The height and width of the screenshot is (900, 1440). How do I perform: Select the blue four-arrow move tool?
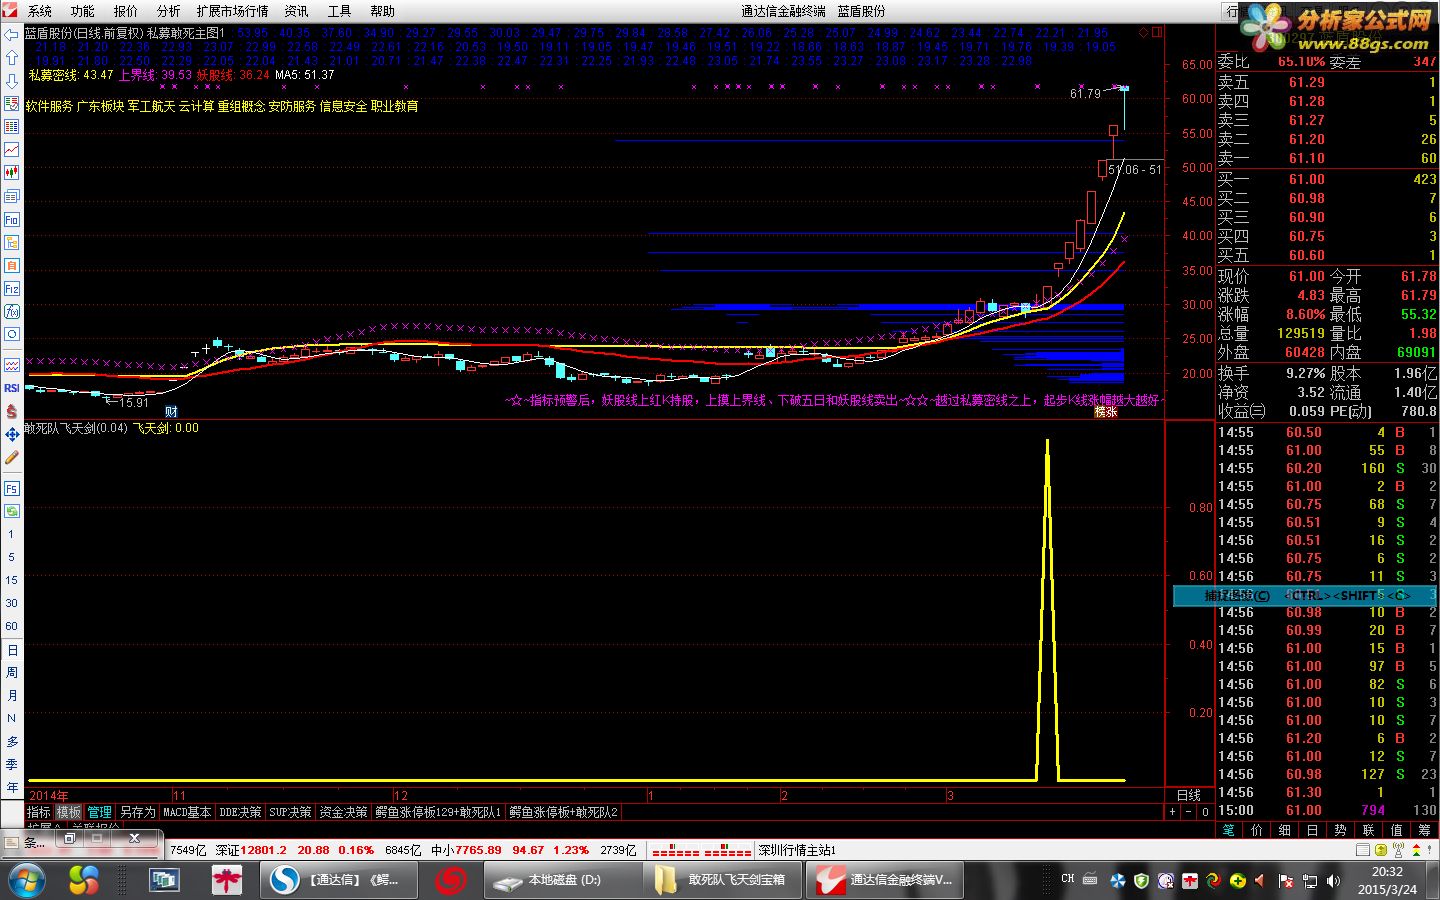pyautogui.click(x=12, y=434)
